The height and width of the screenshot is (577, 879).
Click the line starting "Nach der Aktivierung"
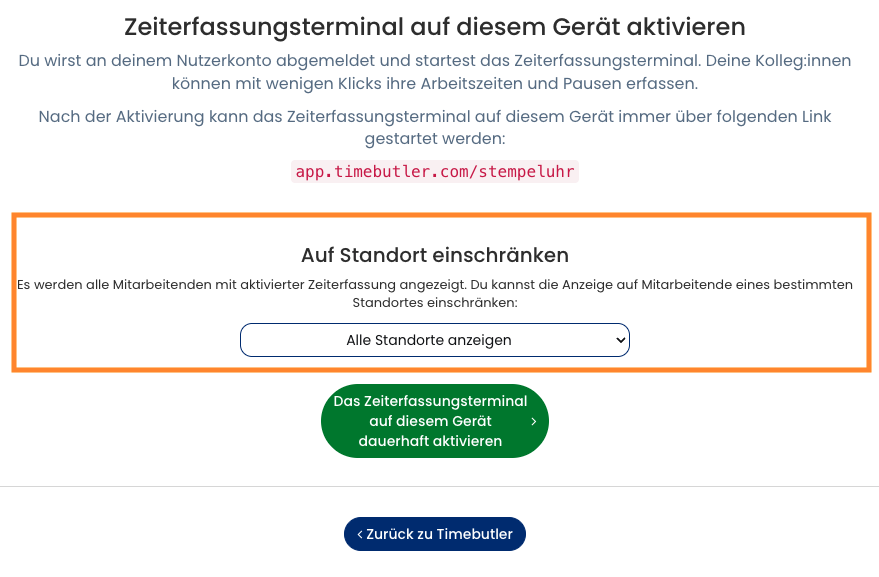[435, 117]
